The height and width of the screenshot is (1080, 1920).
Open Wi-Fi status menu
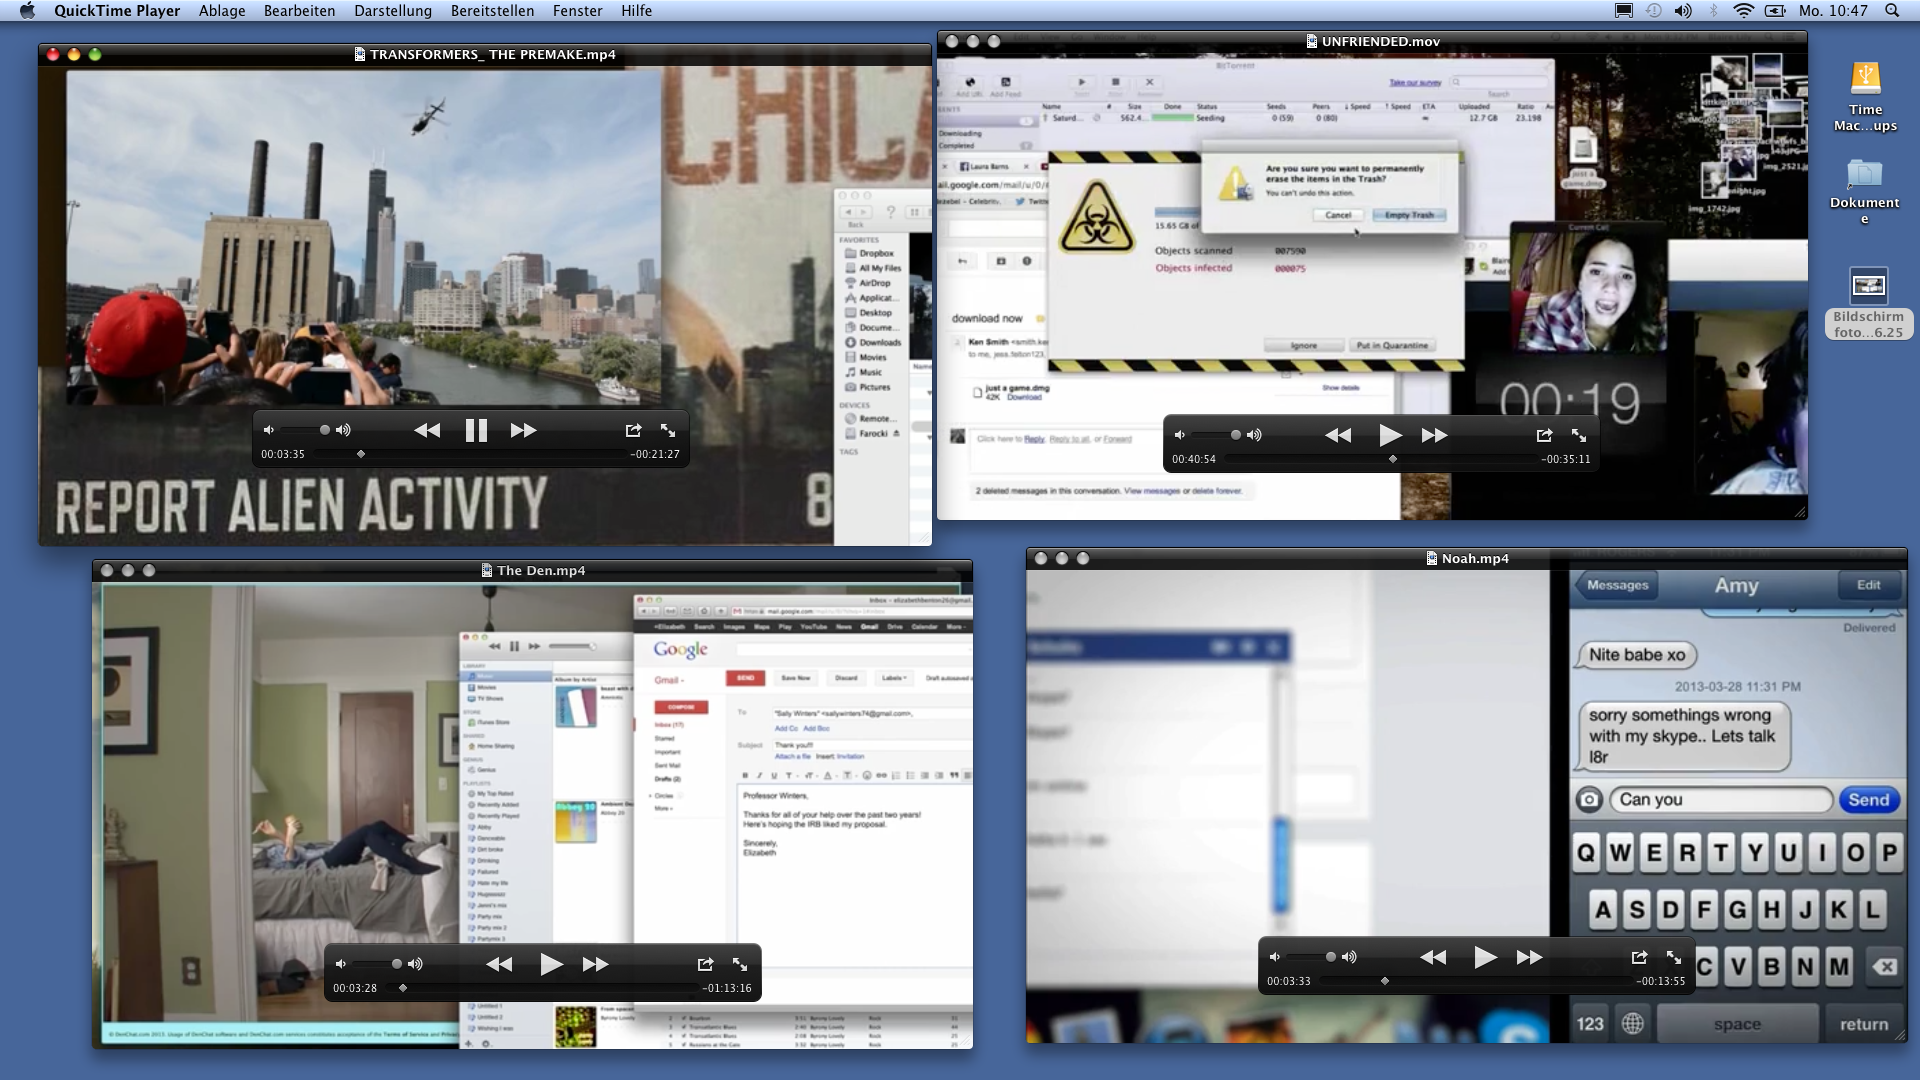click(x=1743, y=11)
